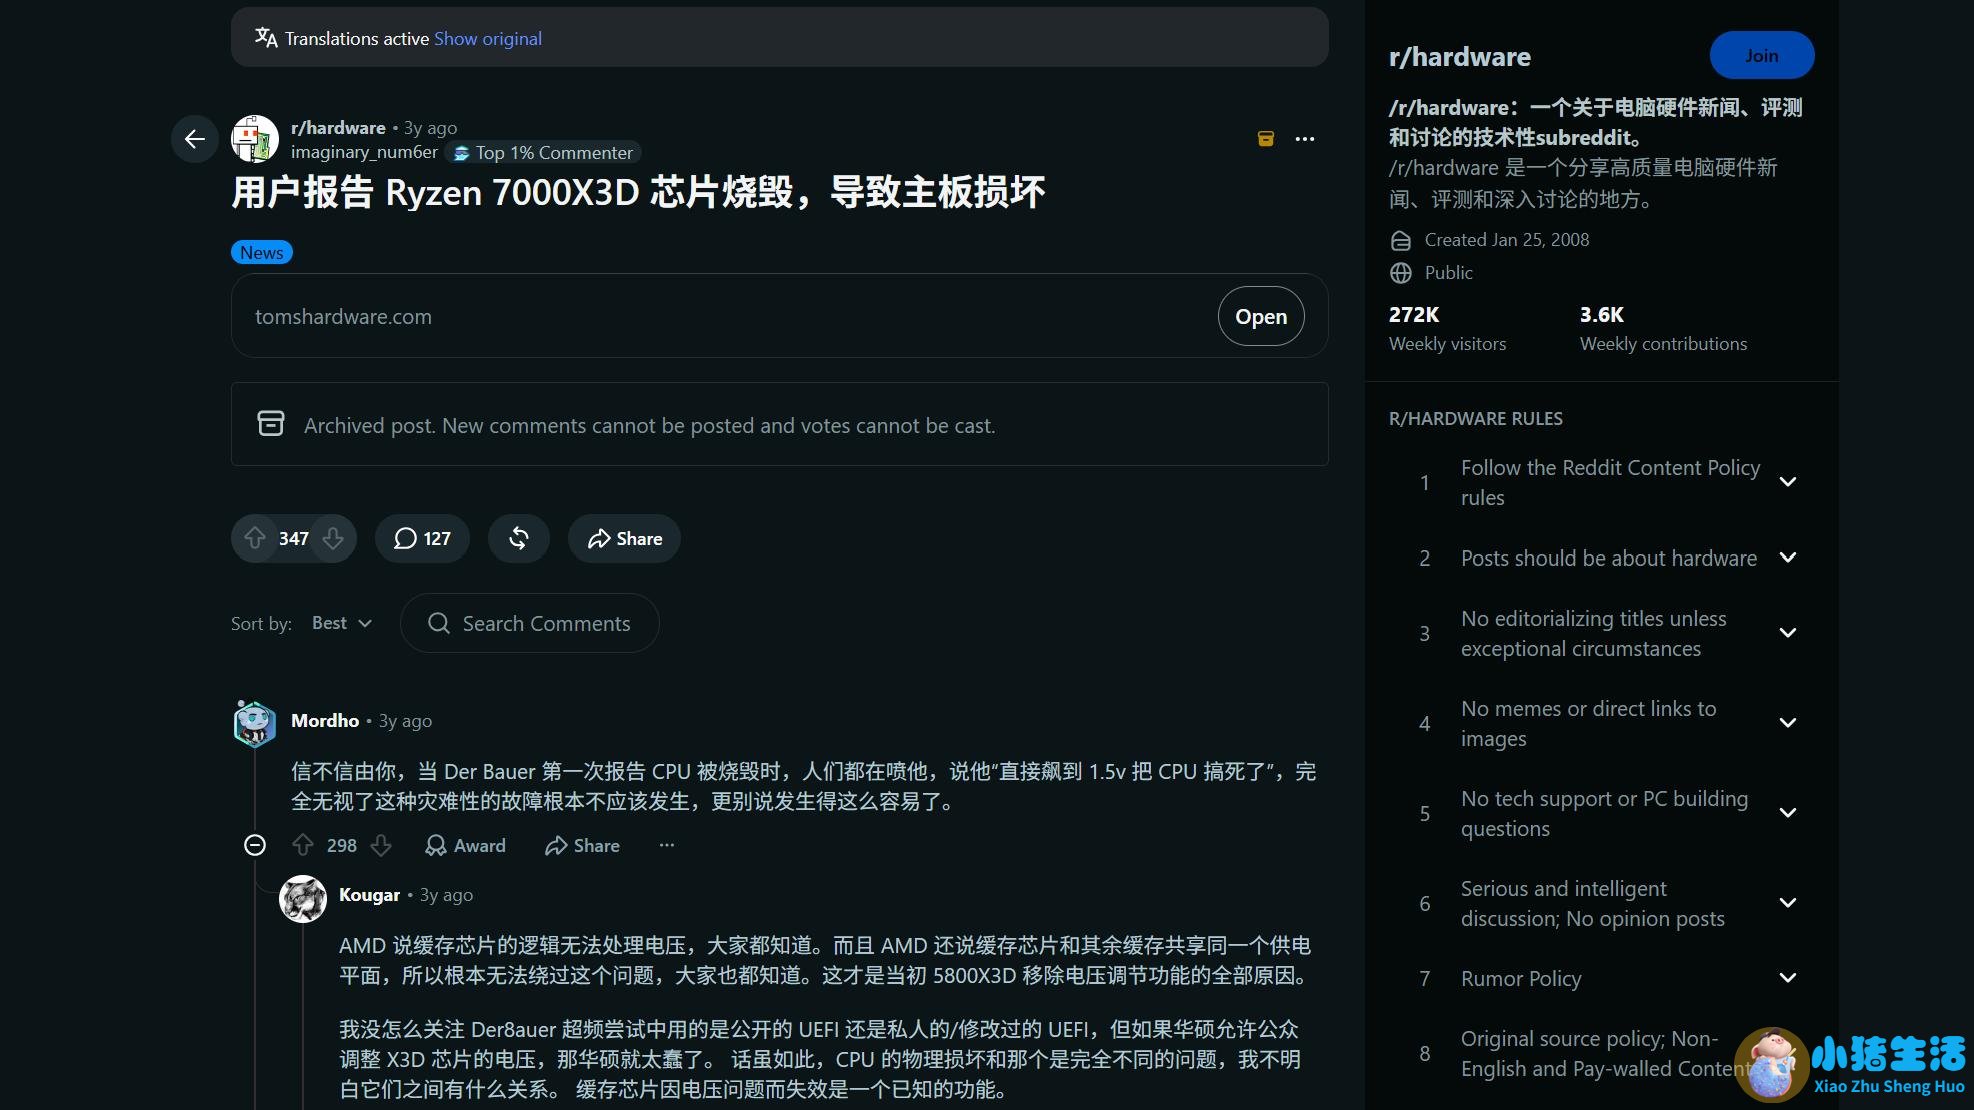Screen dimensions: 1974x1110
Task: Click the yellow archived post icon
Action: 1266,139
